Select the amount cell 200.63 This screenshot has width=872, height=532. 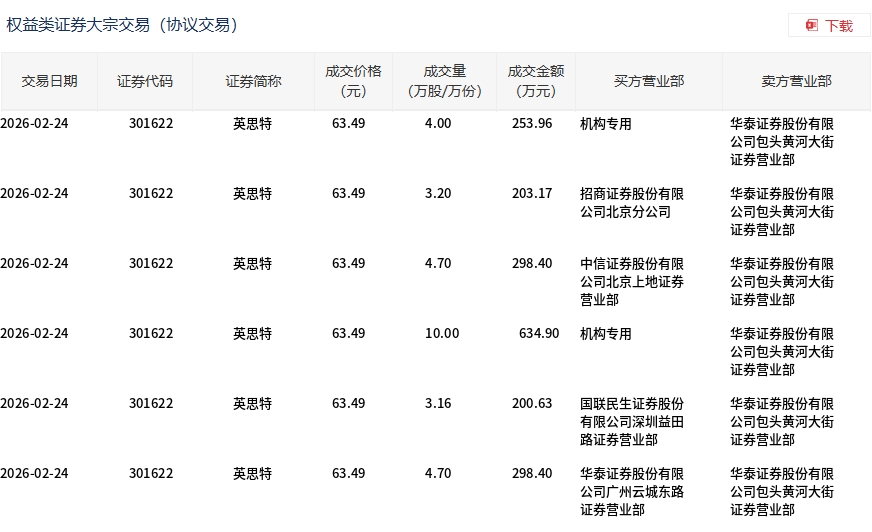(532, 404)
